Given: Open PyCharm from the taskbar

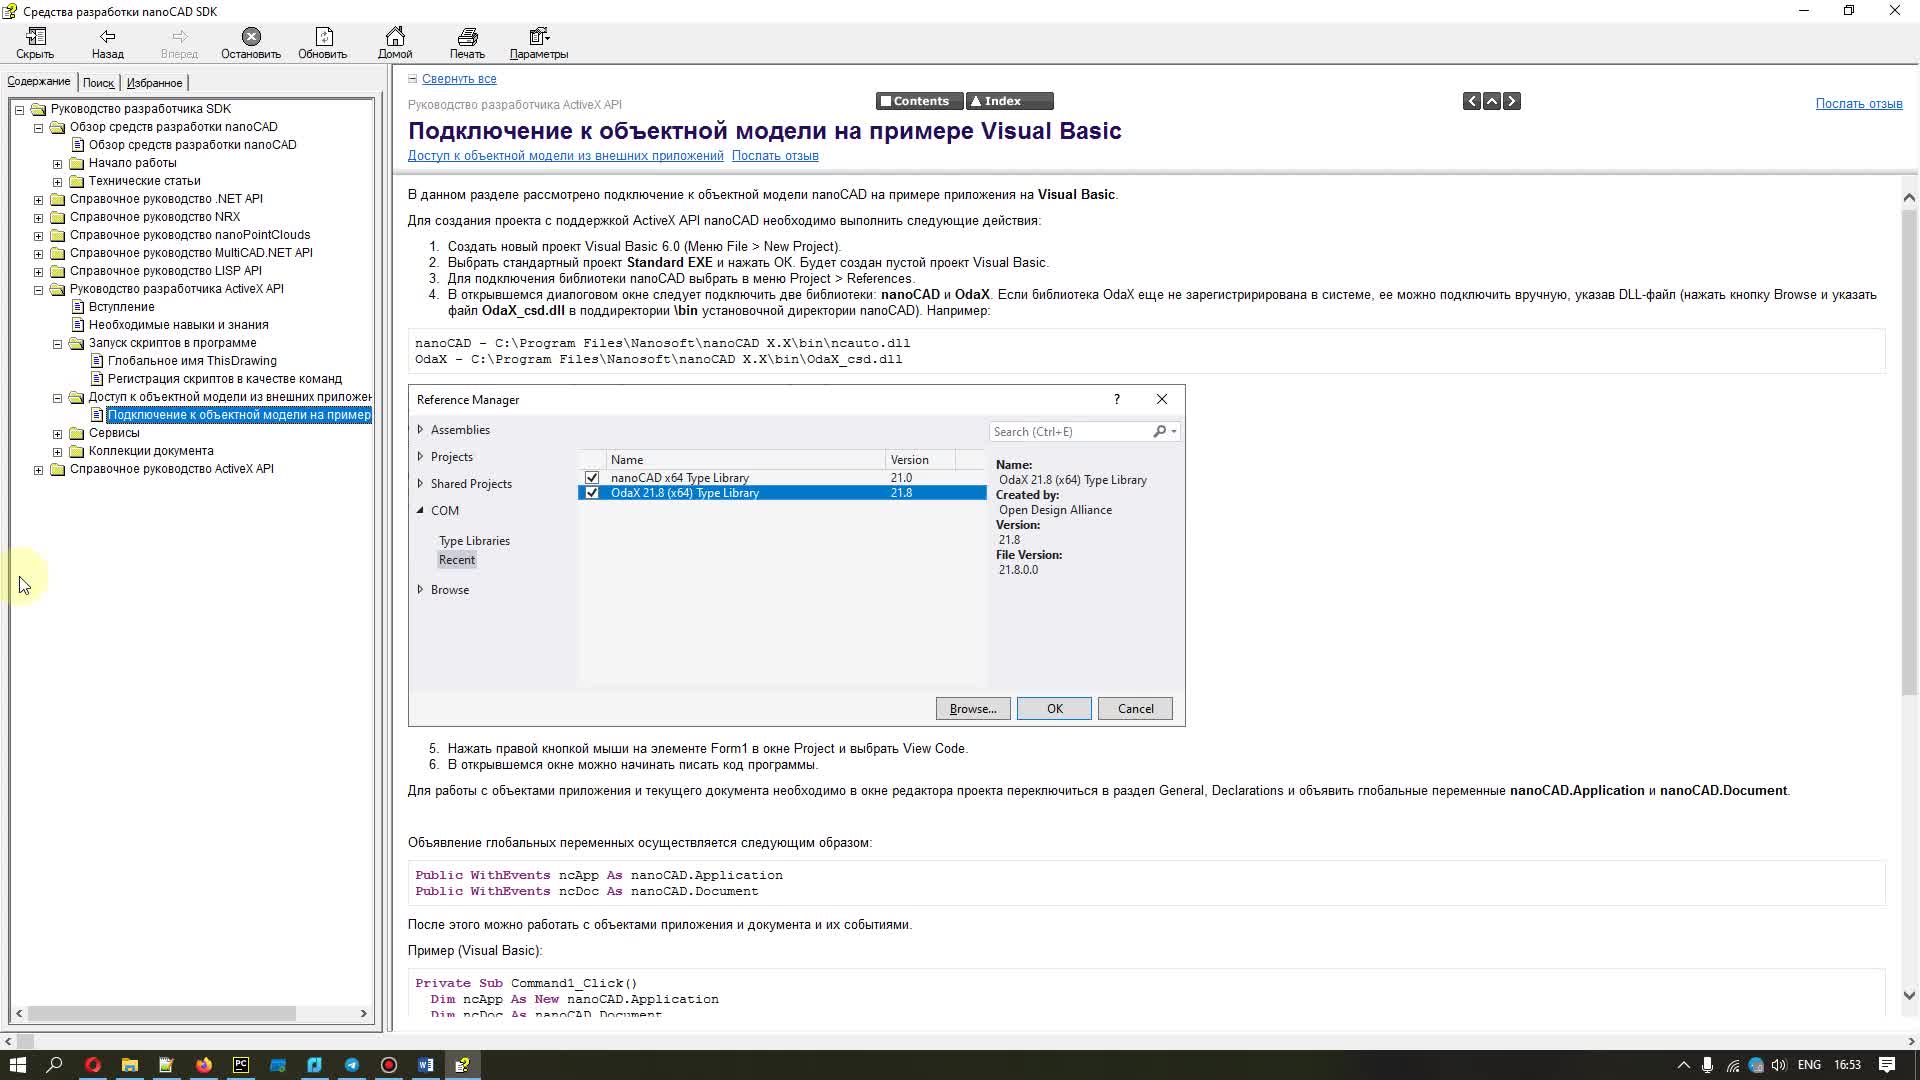Looking at the screenshot, I should point(241,1065).
